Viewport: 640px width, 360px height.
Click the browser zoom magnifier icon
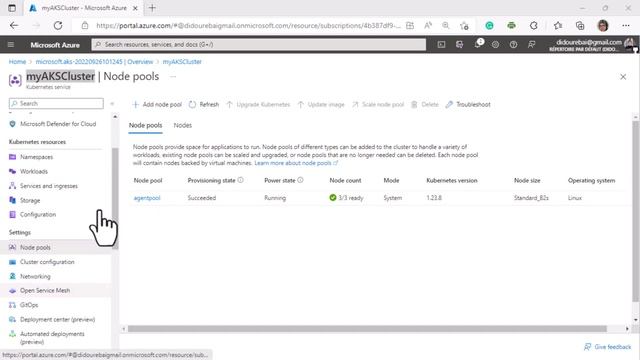[x=446, y=25]
